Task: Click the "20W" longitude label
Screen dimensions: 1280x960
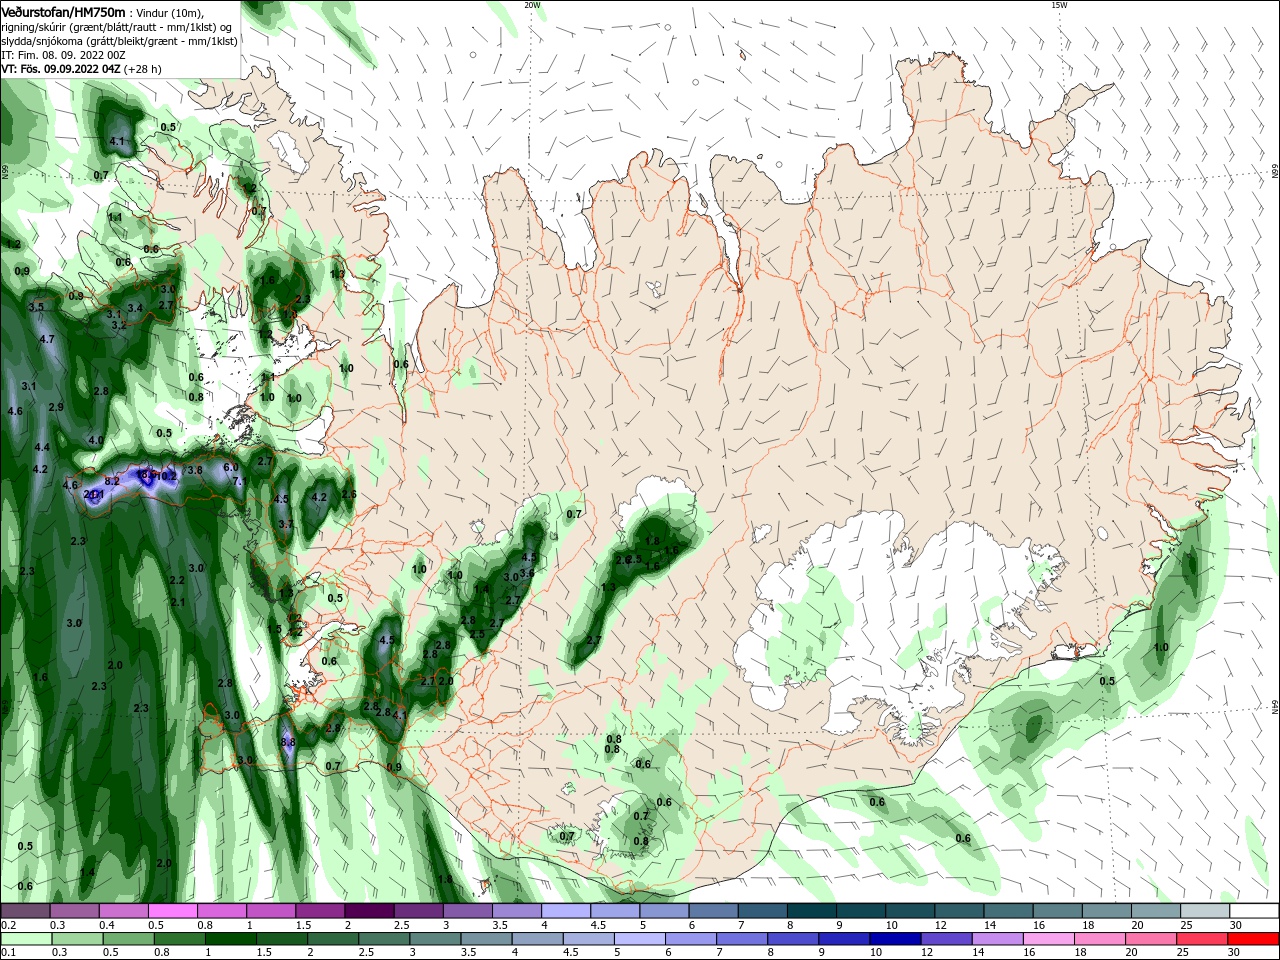Action: pyautogui.click(x=532, y=4)
